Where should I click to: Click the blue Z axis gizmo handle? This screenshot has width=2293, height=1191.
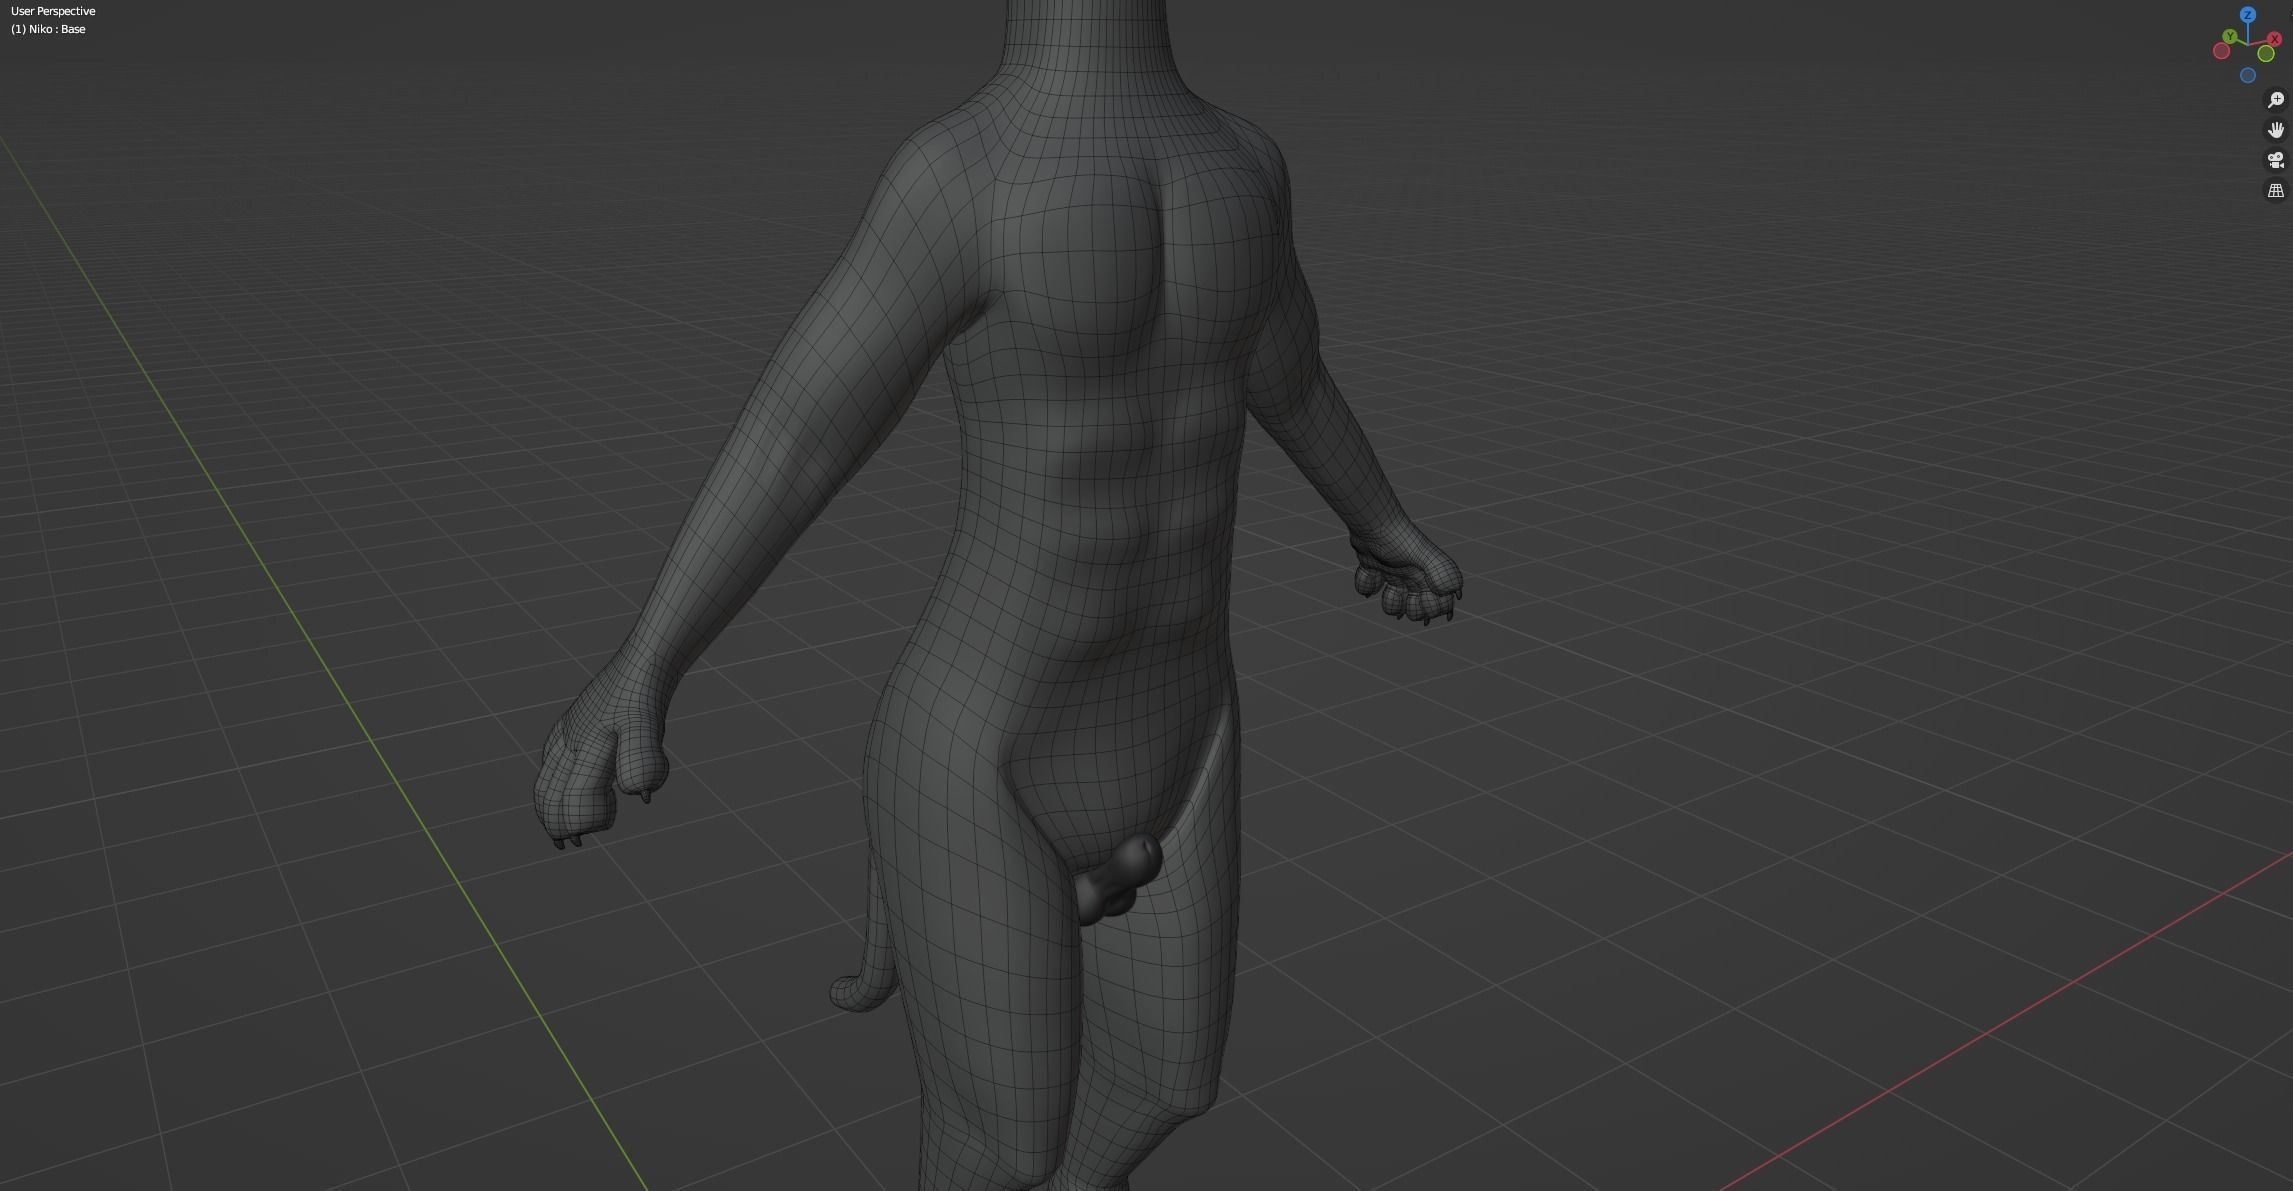(x=2248, y=15)
